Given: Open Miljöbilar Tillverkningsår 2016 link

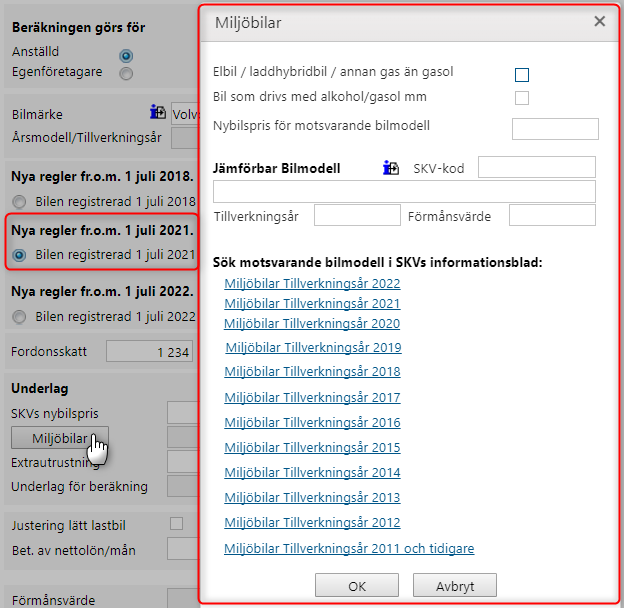Looking at the screenshot, I should click(x=312, y=423).
